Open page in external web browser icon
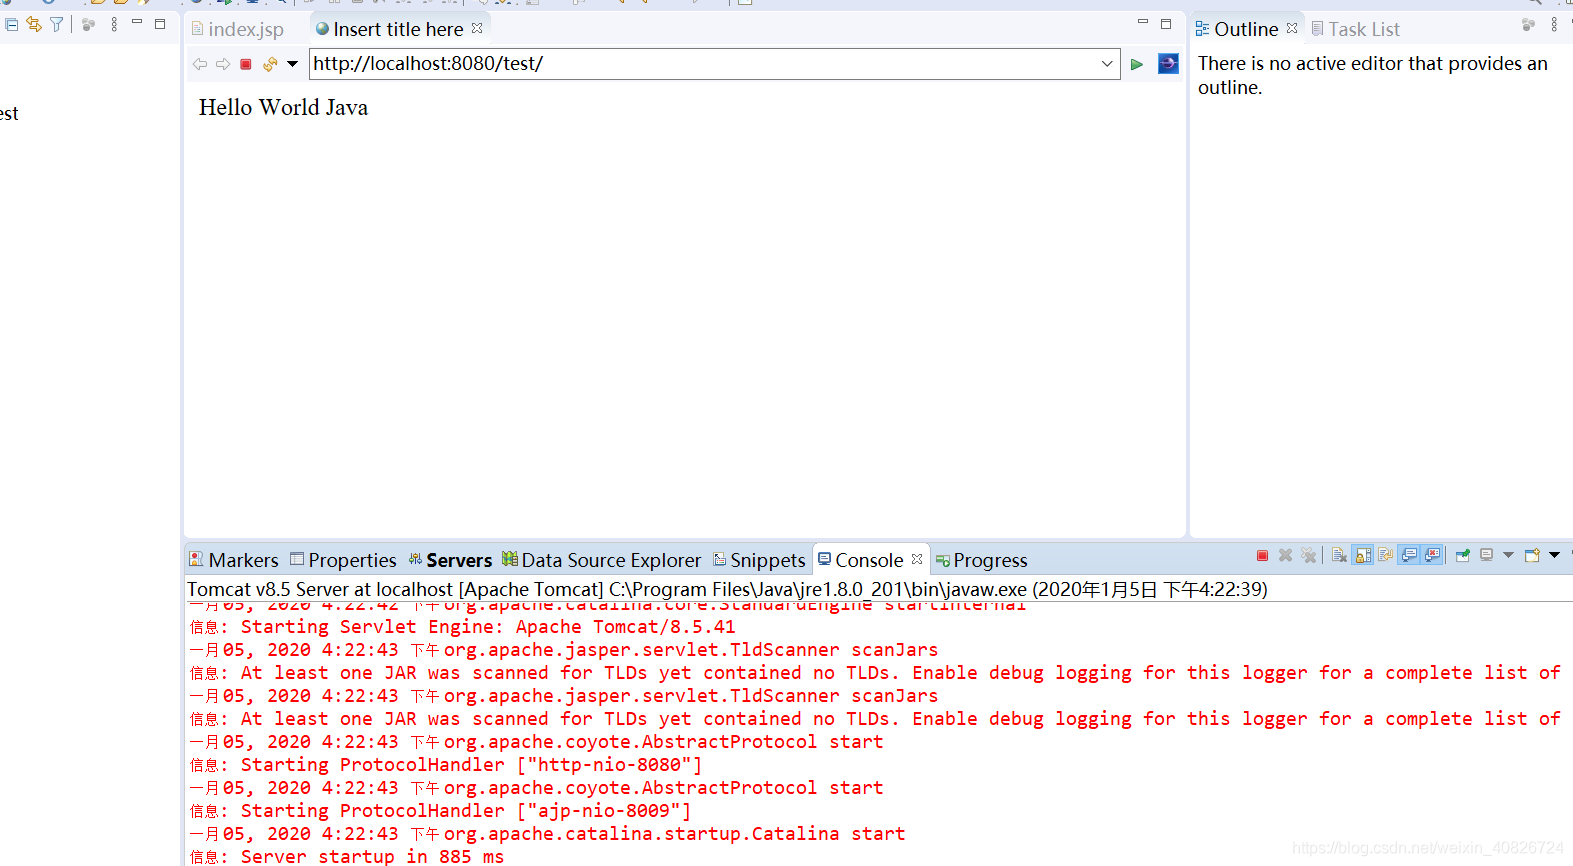 1168,64
